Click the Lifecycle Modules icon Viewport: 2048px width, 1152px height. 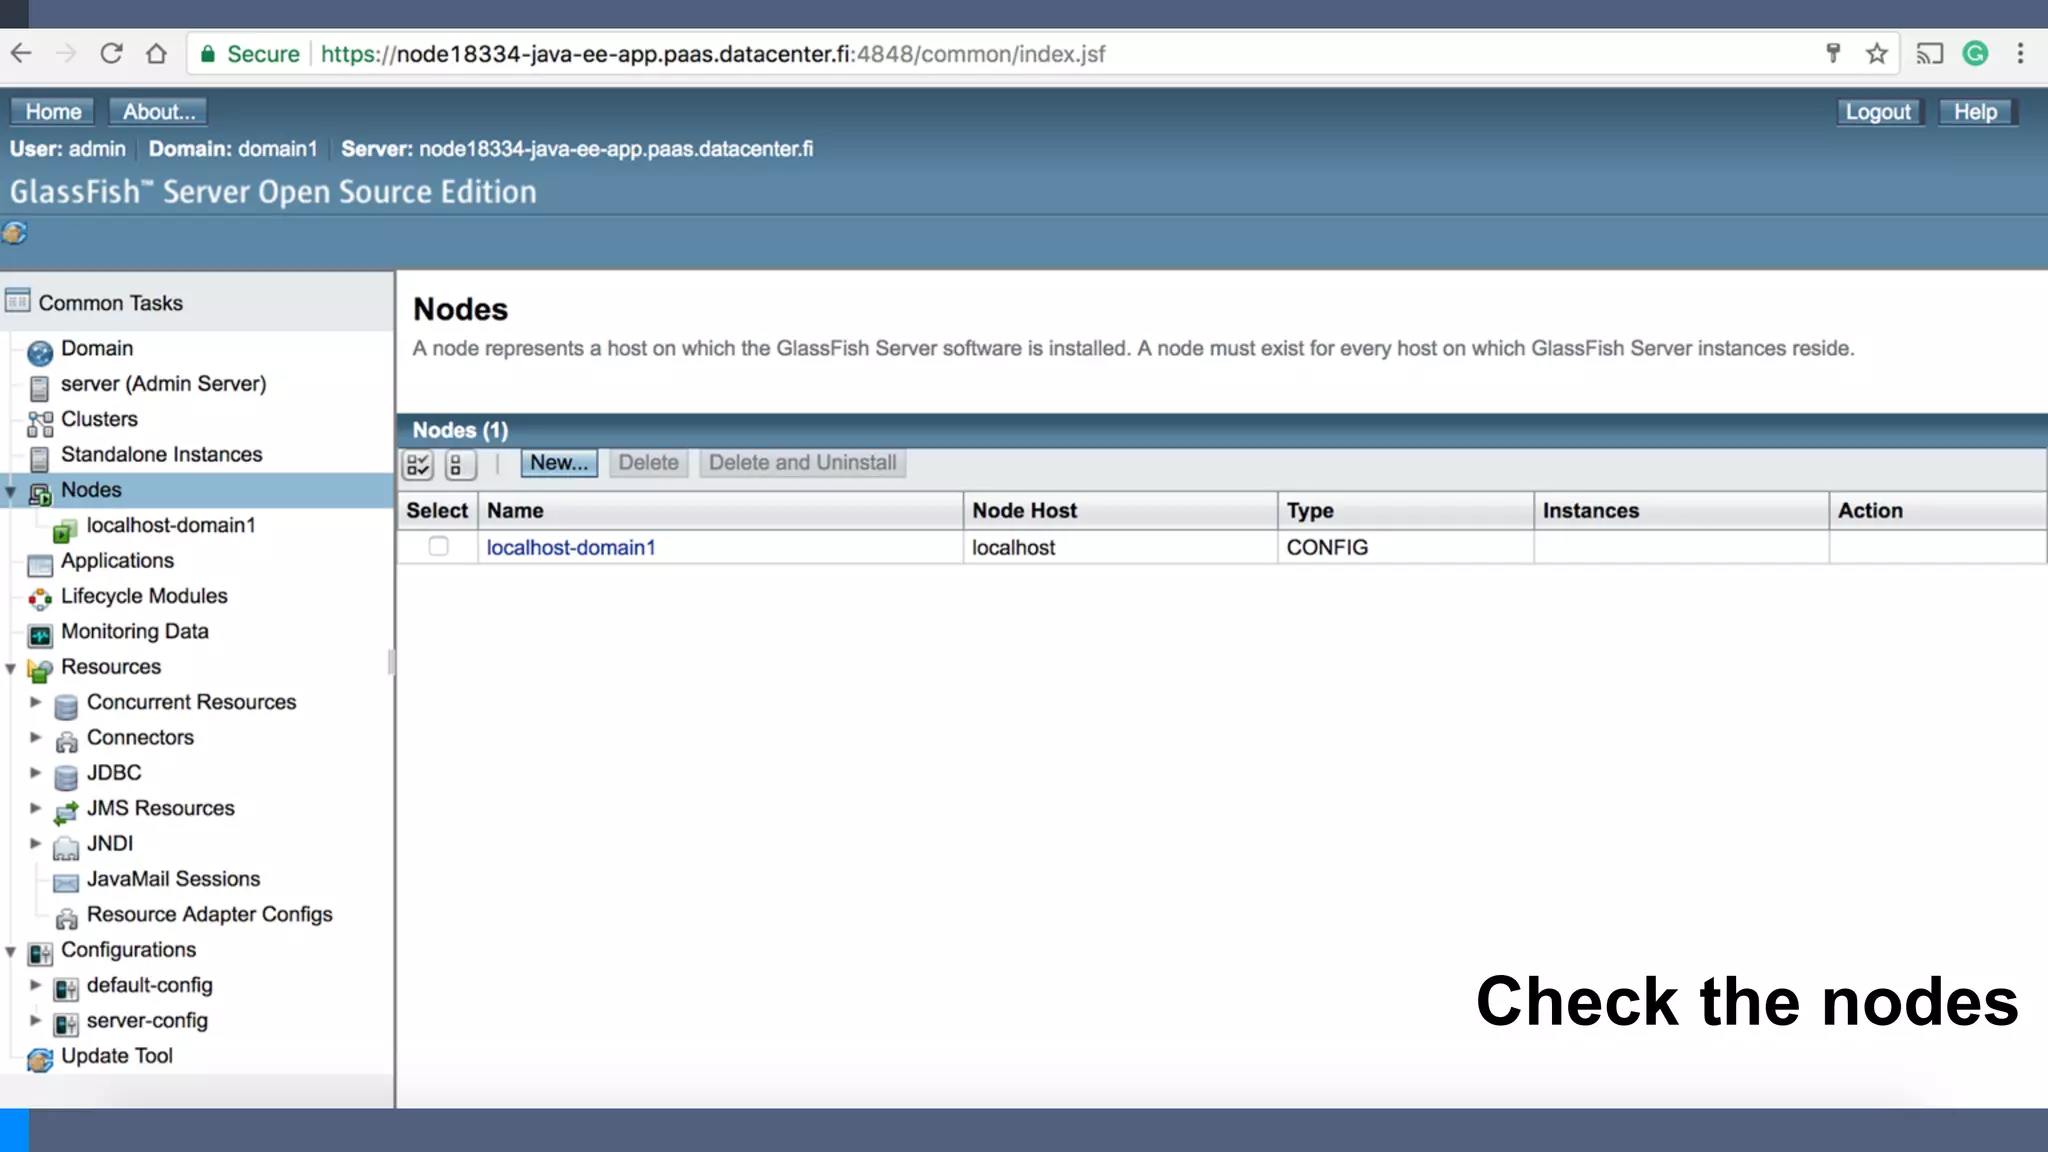(40, 599)
